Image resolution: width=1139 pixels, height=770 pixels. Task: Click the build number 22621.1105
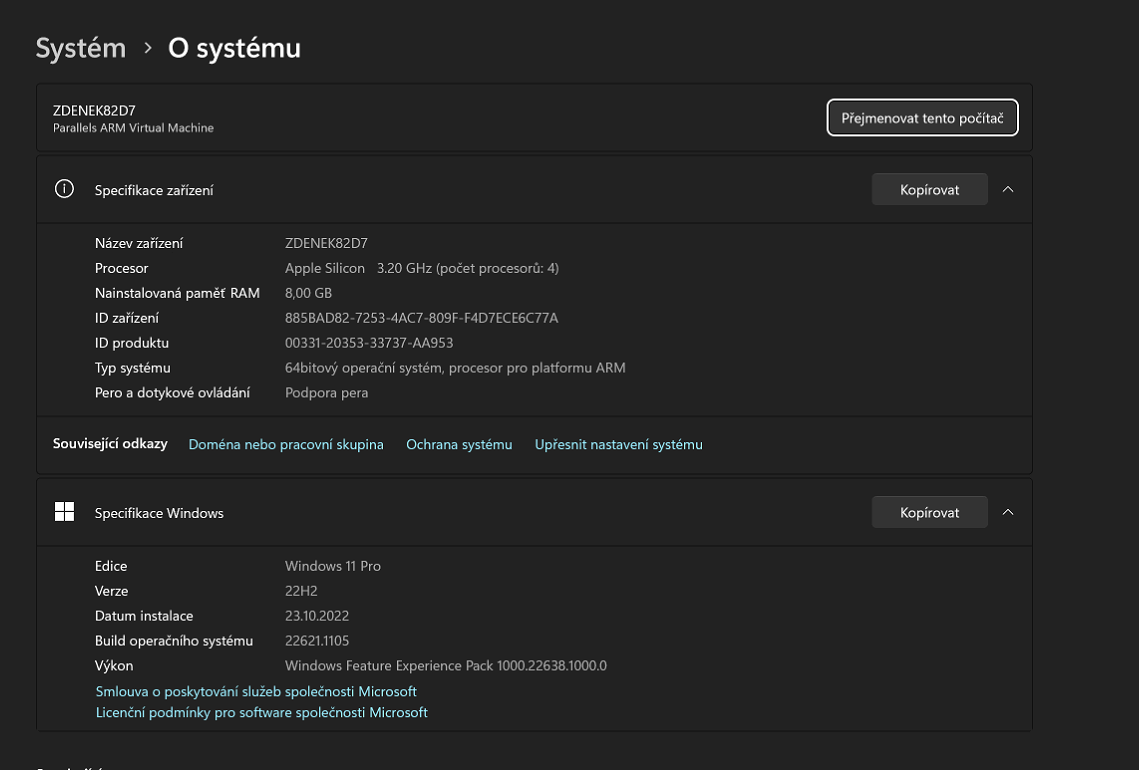tap(317, 640)
